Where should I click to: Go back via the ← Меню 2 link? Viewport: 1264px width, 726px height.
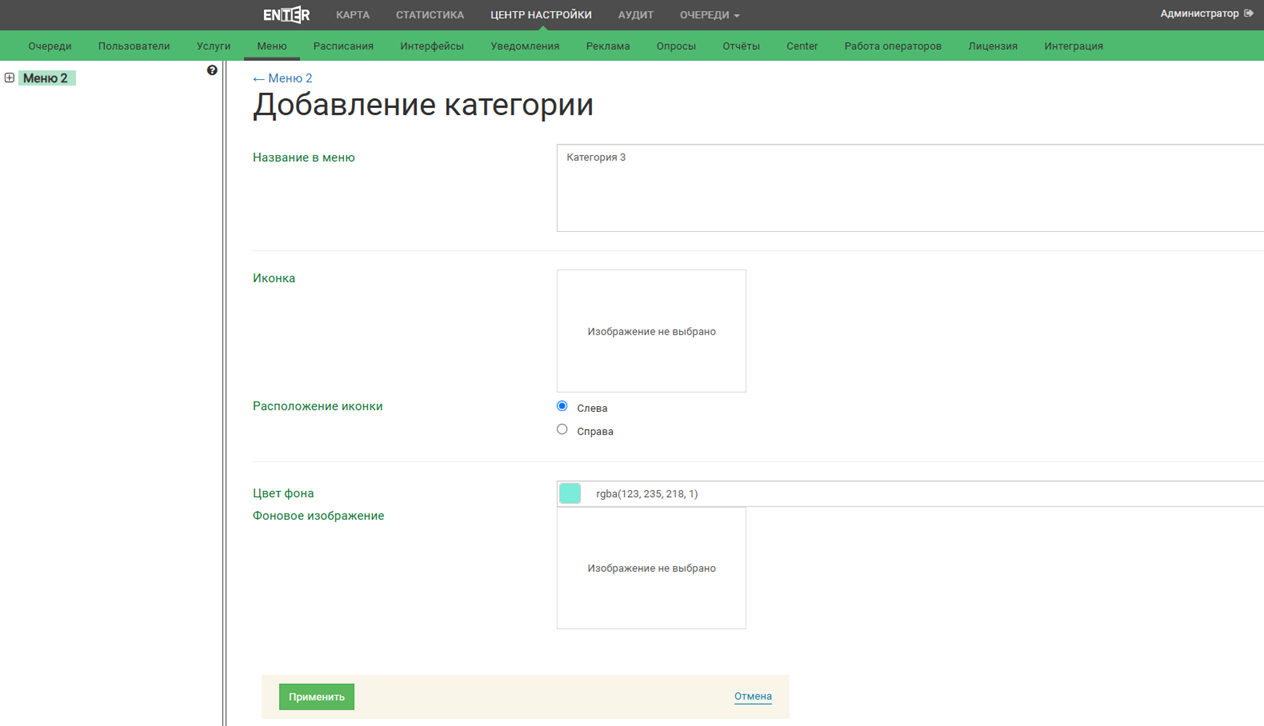coord(283,78)
